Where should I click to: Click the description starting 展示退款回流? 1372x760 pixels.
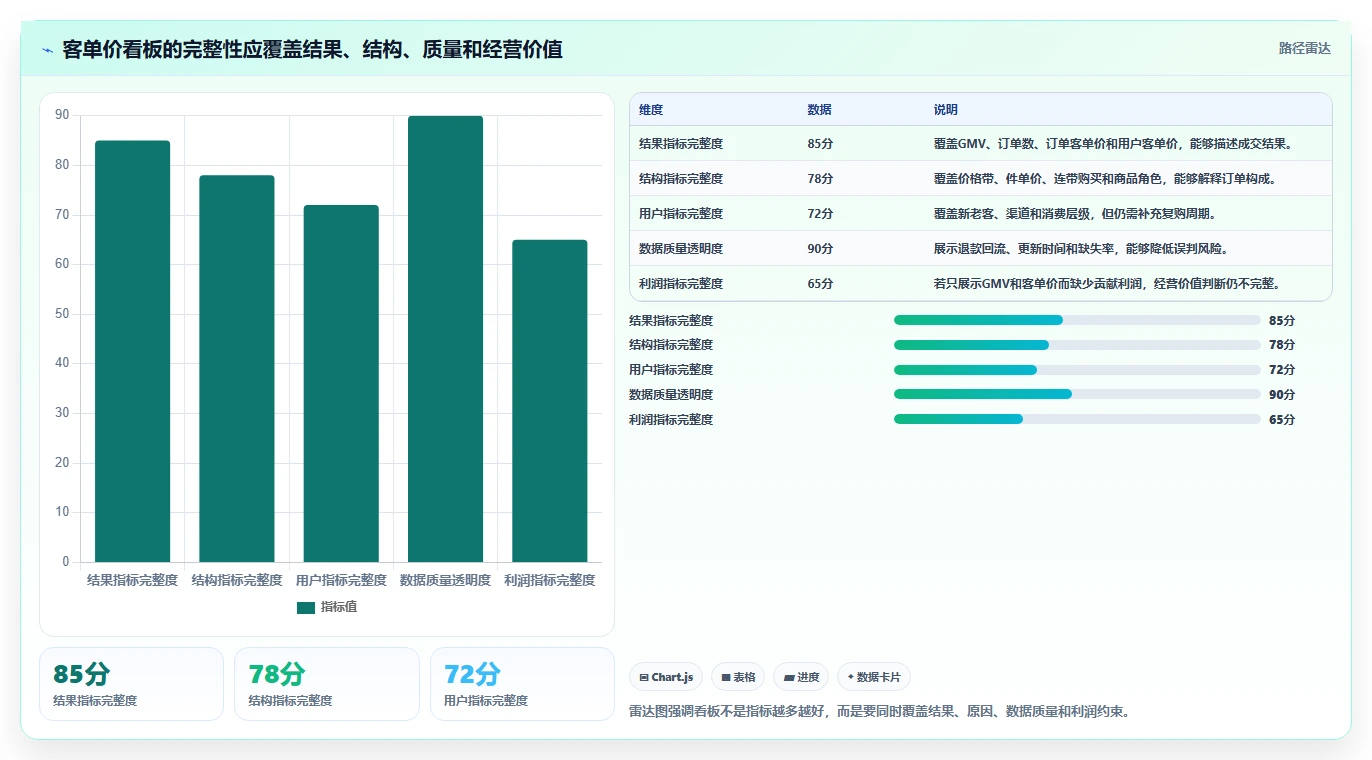1080,249
